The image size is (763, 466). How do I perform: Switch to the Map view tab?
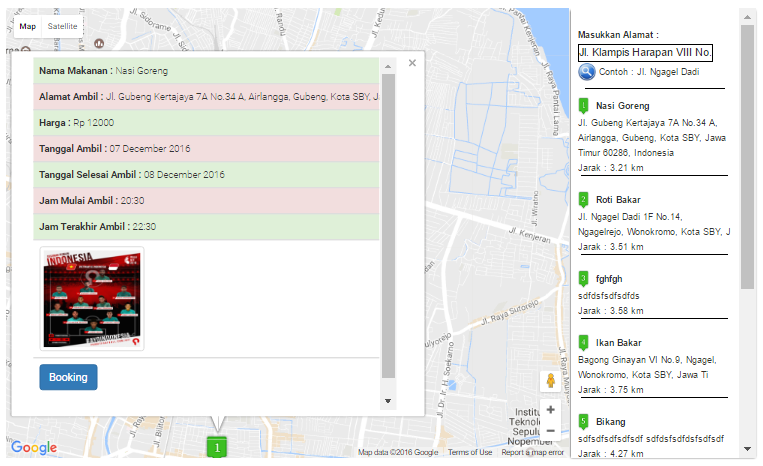pyautogui.click(x=28, y=26)
